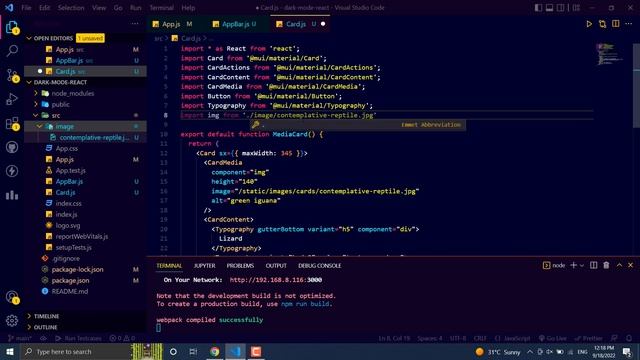The image size is (640, 360).
Task: Open the bar chart icon in activity bar
Action: [12, 195]
